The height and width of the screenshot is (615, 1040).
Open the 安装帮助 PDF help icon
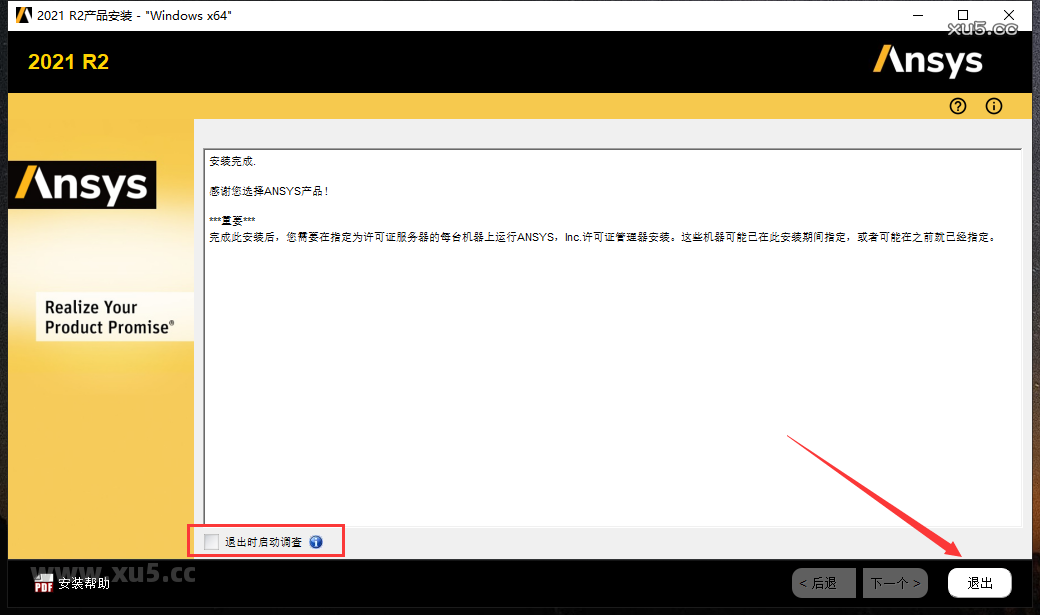click(x=42, y=582)
